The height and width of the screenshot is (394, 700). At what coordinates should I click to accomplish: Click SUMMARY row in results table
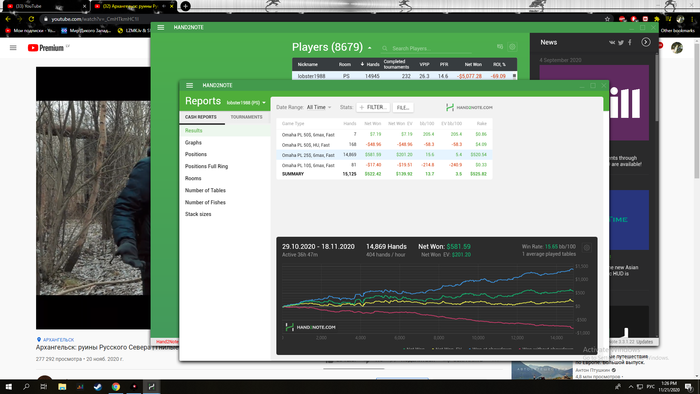click(x=384, y=174)
